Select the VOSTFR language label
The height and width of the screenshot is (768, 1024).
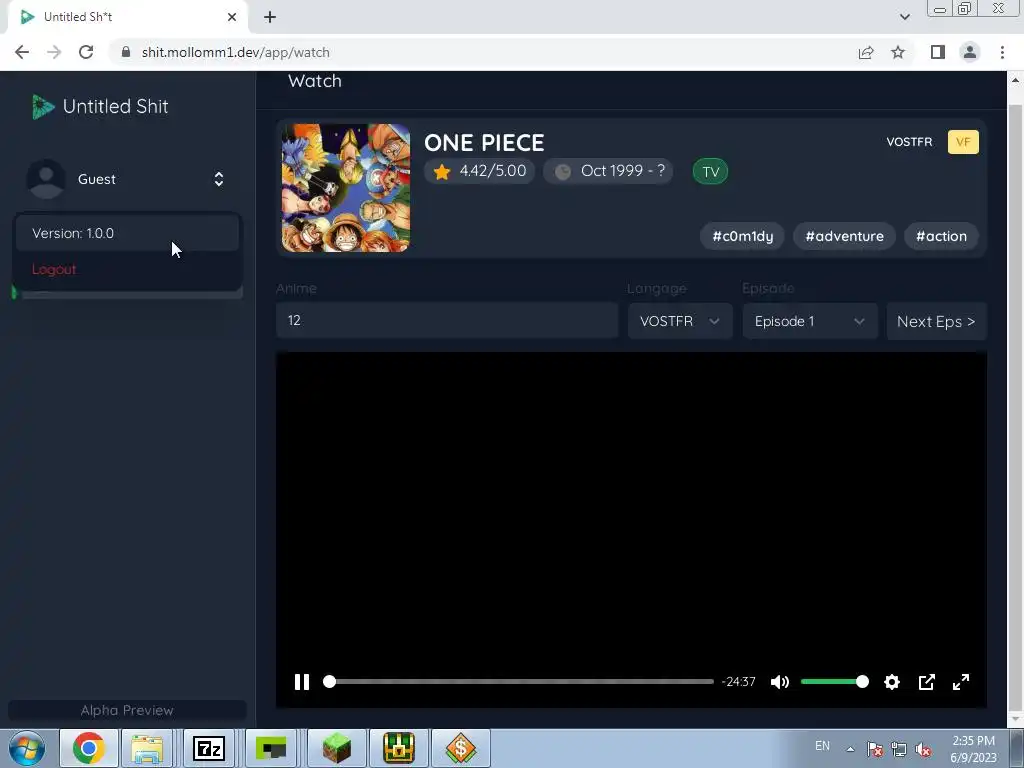click(909, 142)
